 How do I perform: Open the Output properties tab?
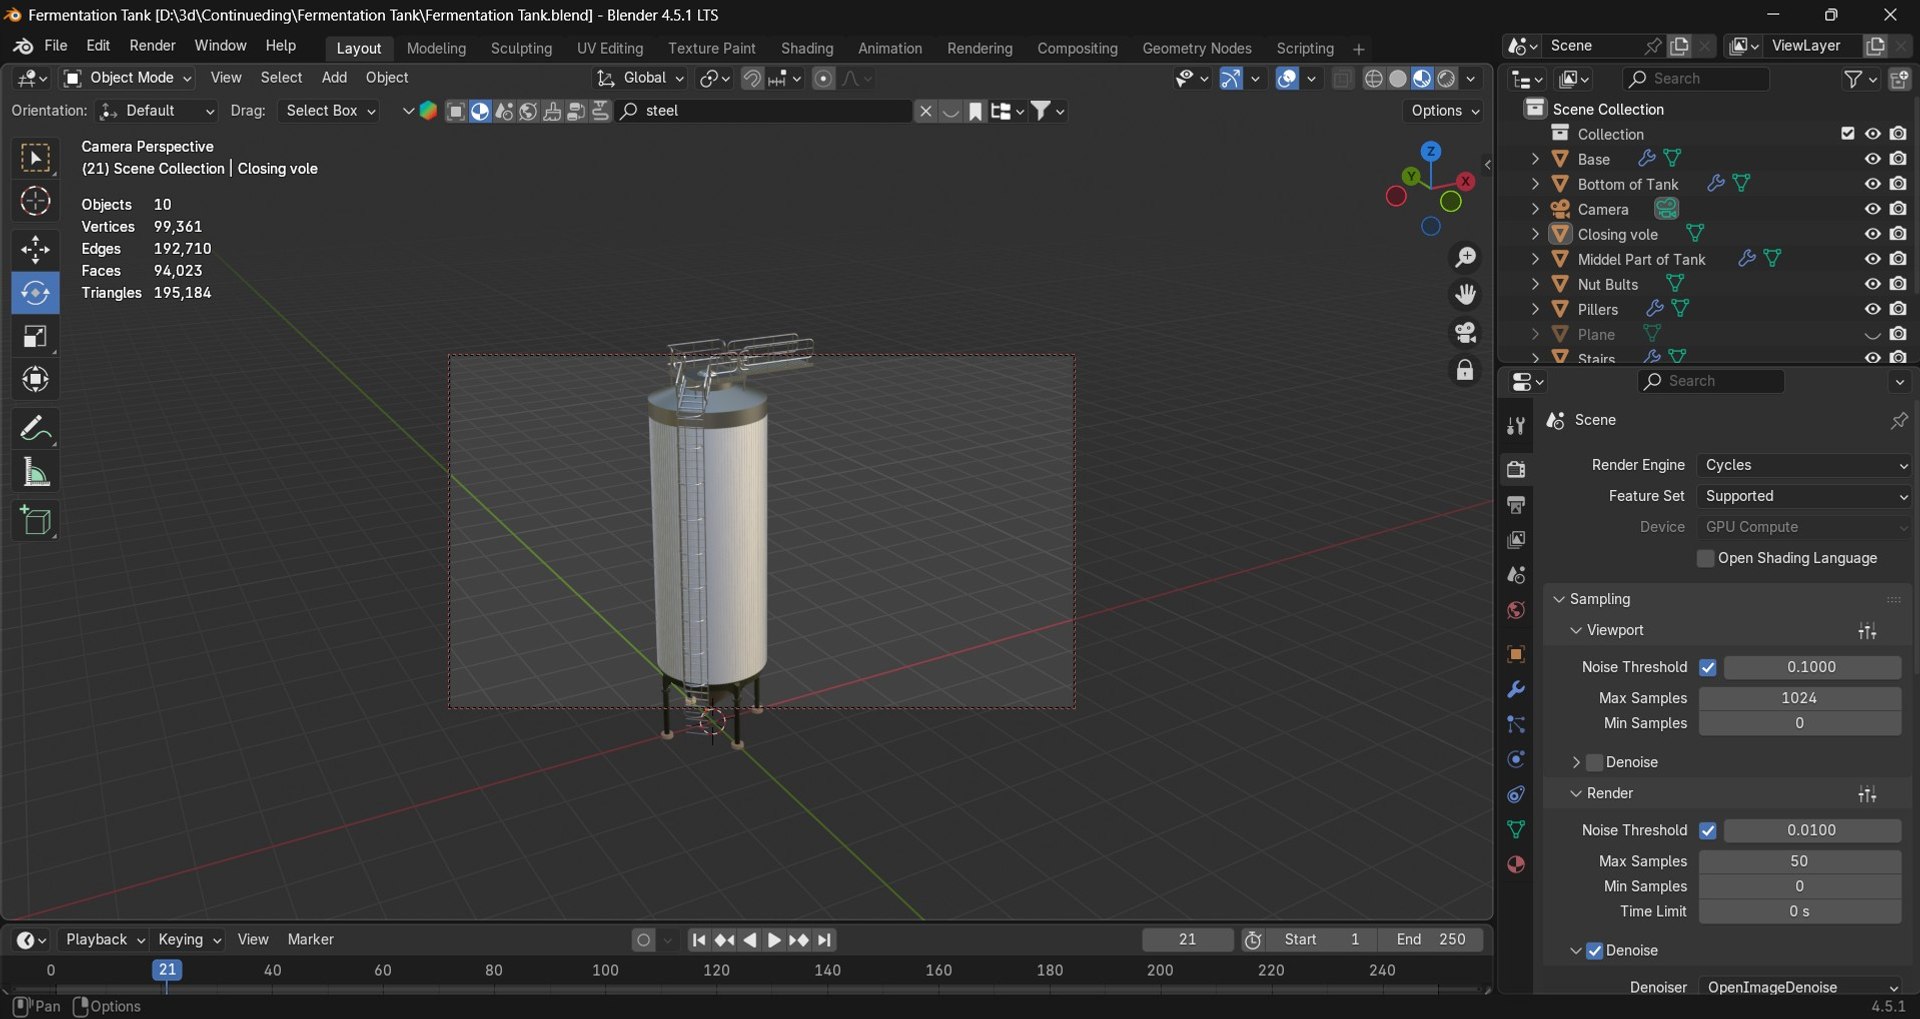point(1516,505)
